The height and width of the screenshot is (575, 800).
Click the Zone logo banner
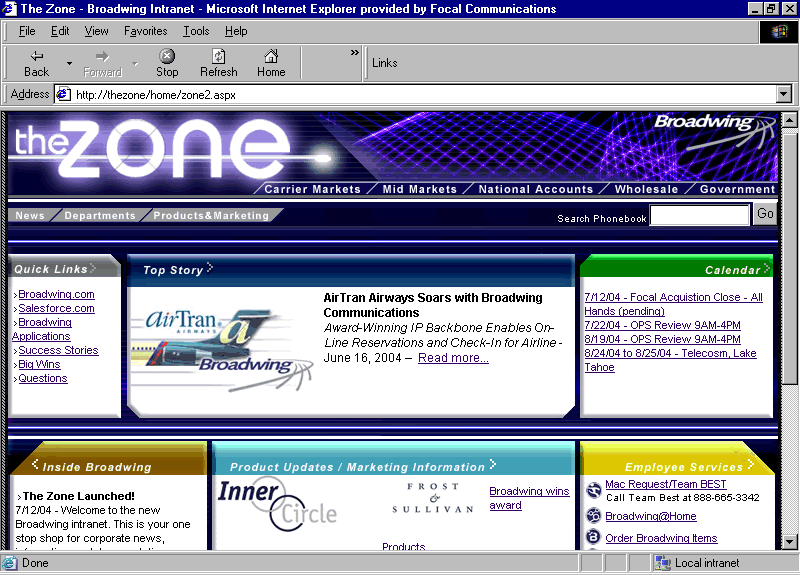[153, 148]
